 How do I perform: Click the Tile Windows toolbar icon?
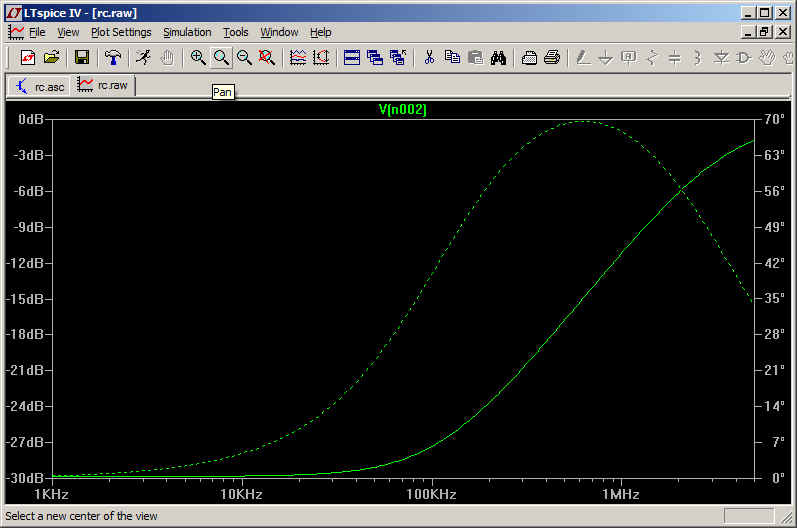pyautogui.click(x=351, y=58)
